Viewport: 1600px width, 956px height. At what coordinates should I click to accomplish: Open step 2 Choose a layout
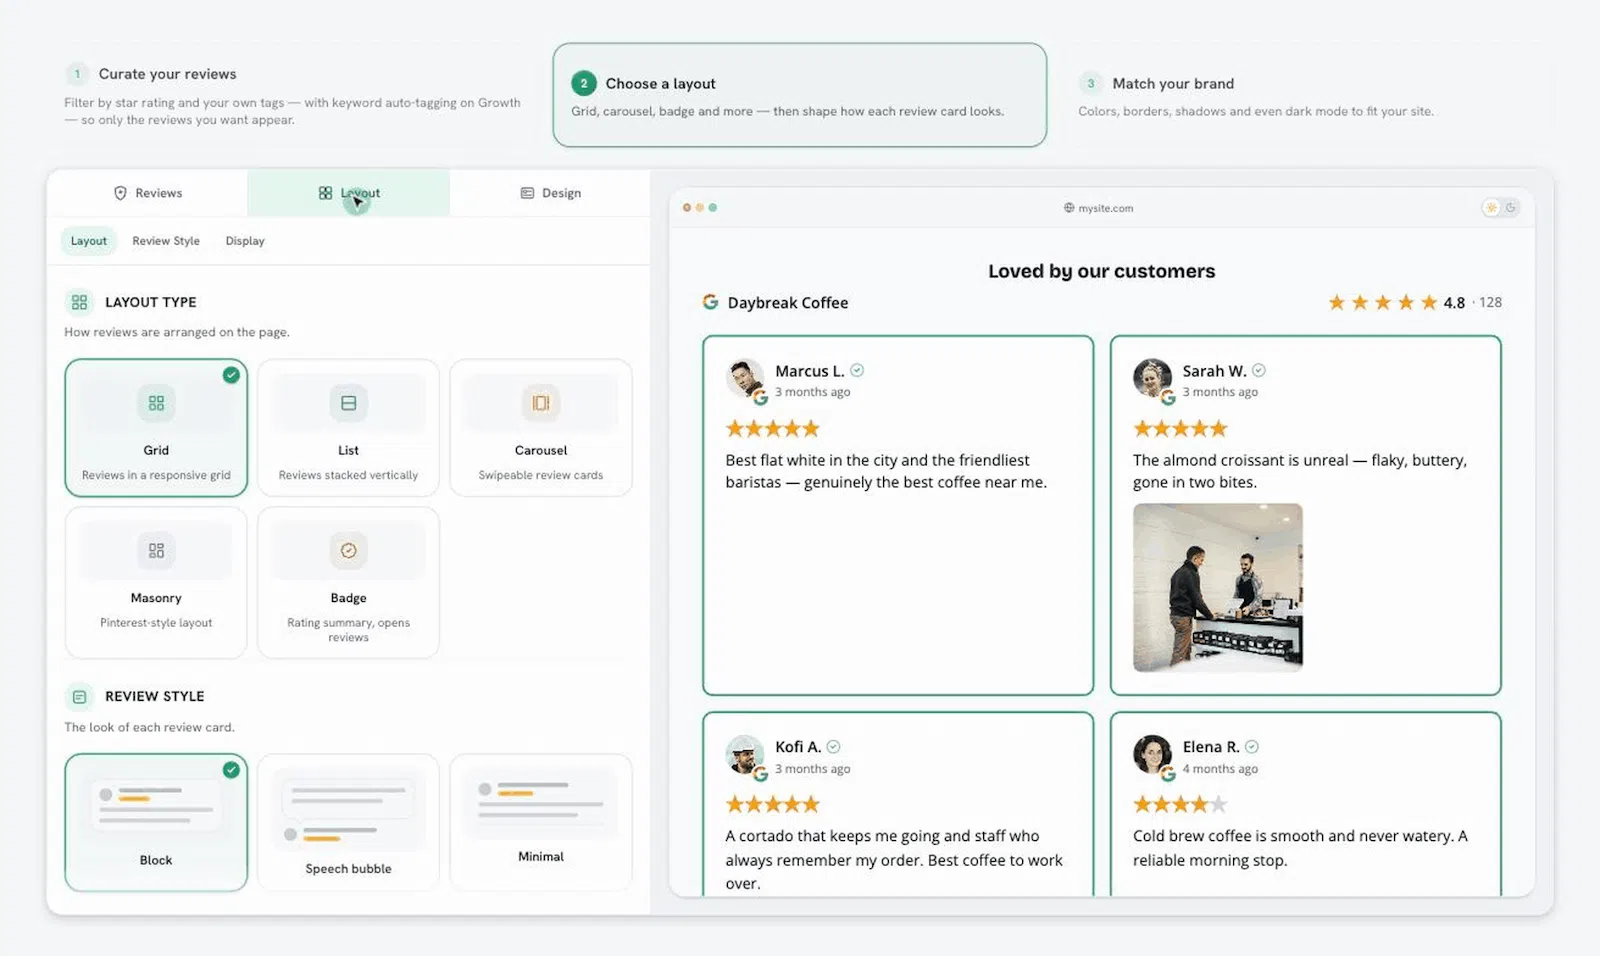click(800, 95)
